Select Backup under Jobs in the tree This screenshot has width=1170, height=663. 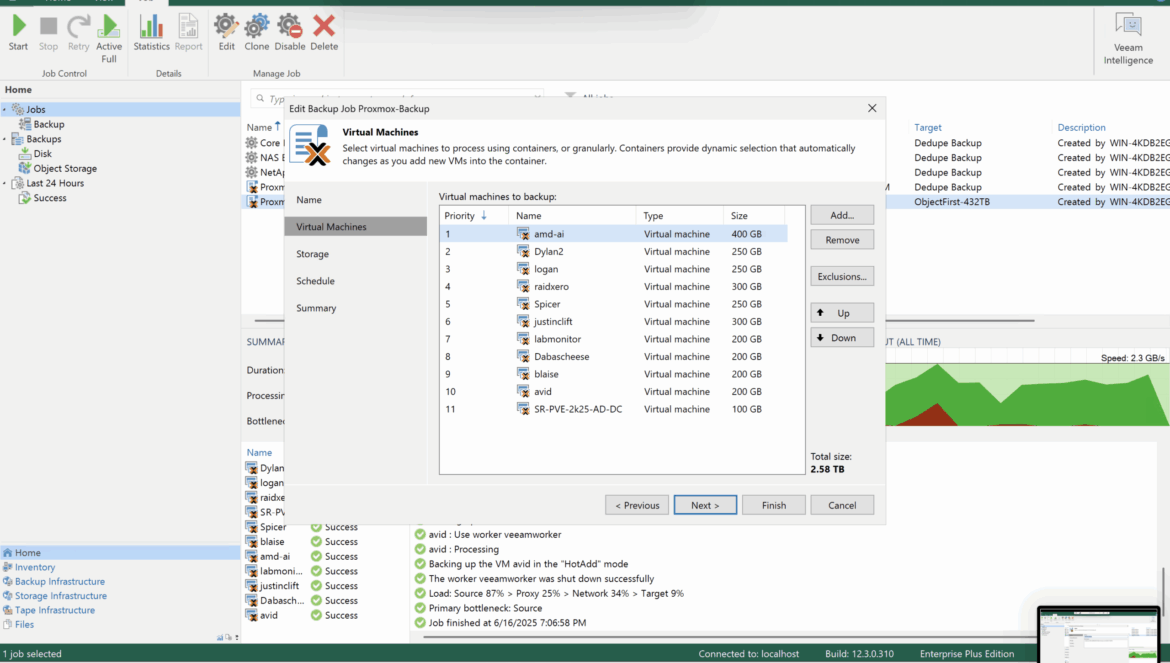tap(49, 125)
